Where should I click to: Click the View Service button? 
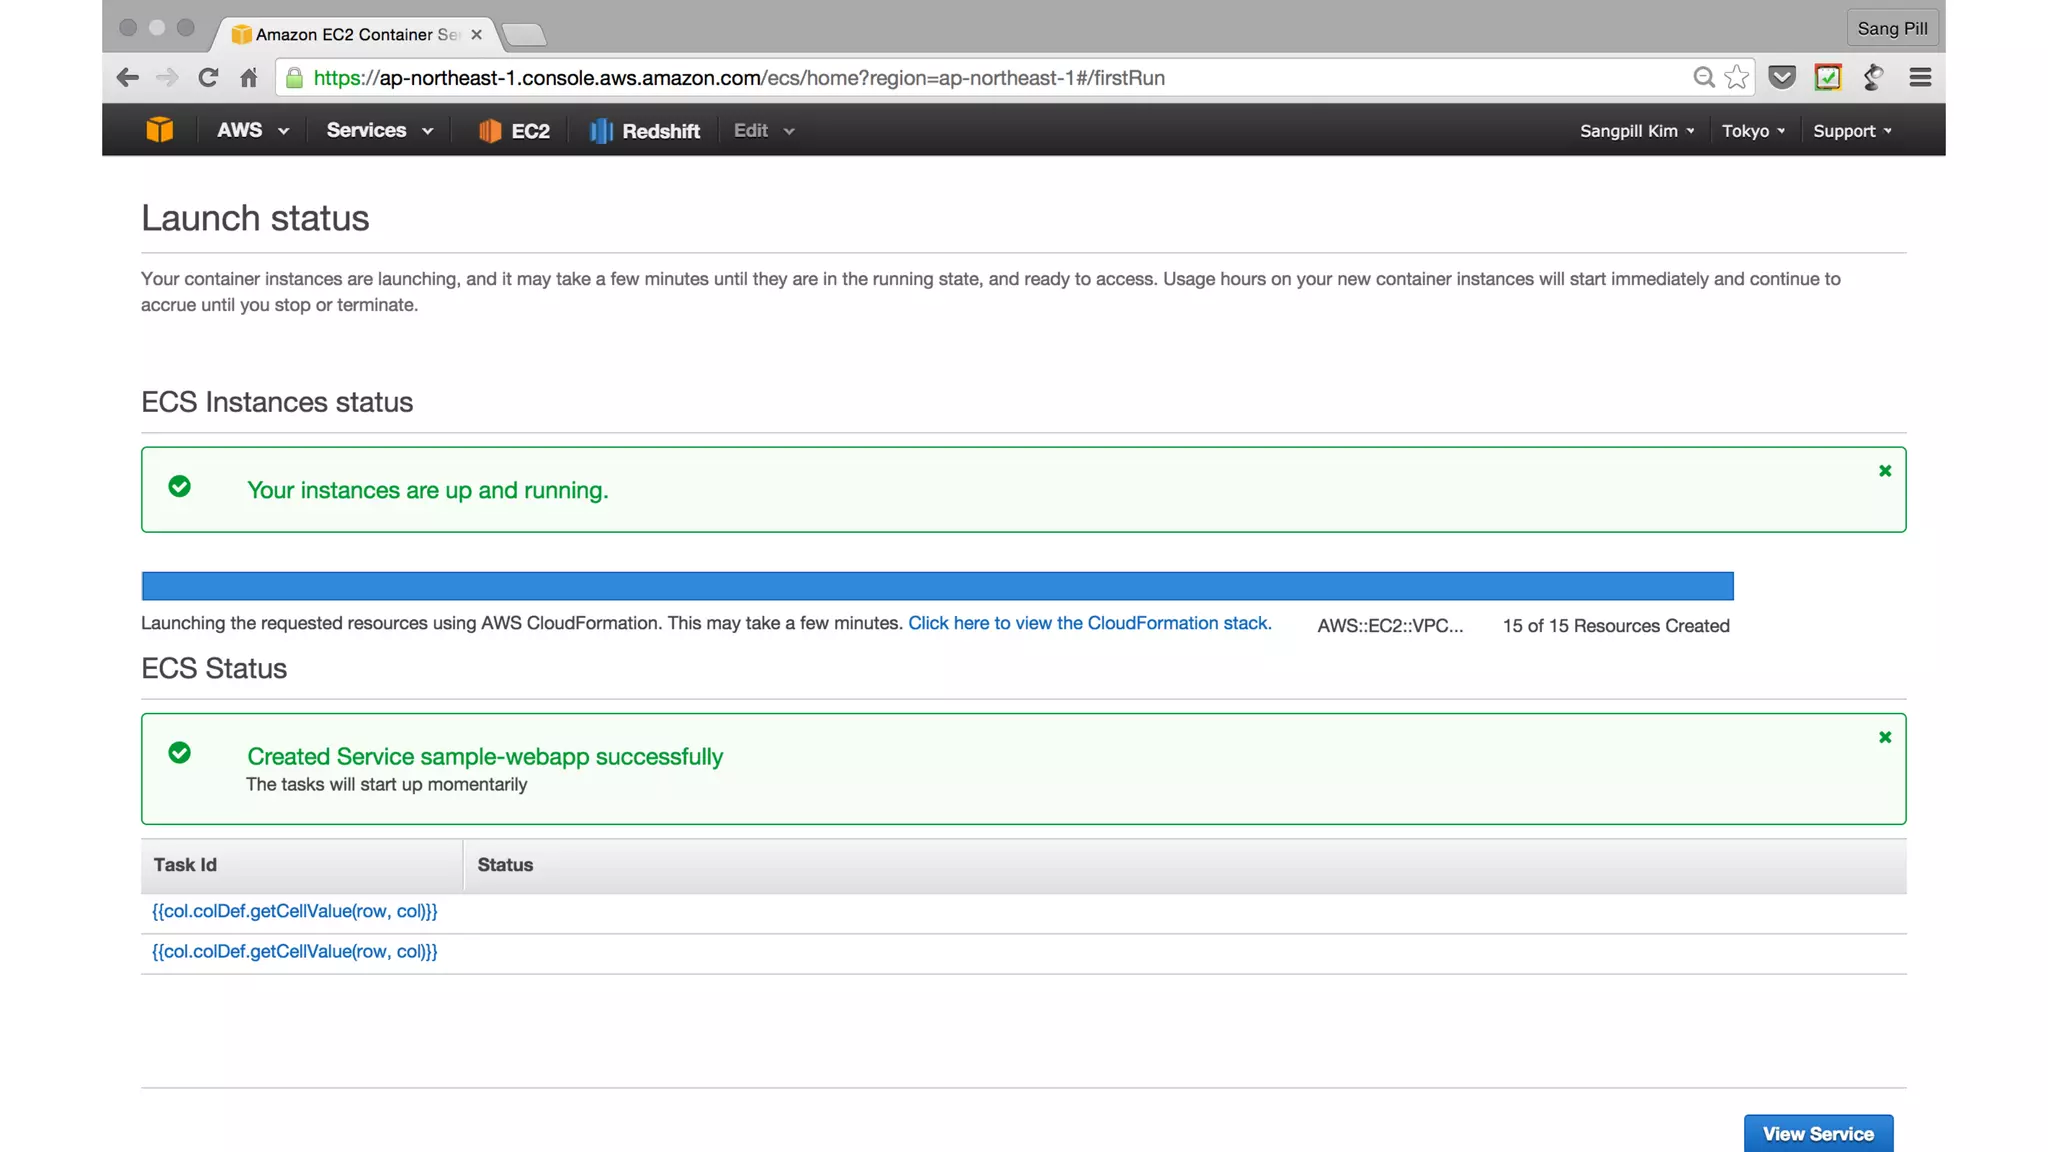click(x=1817, y=1133)
